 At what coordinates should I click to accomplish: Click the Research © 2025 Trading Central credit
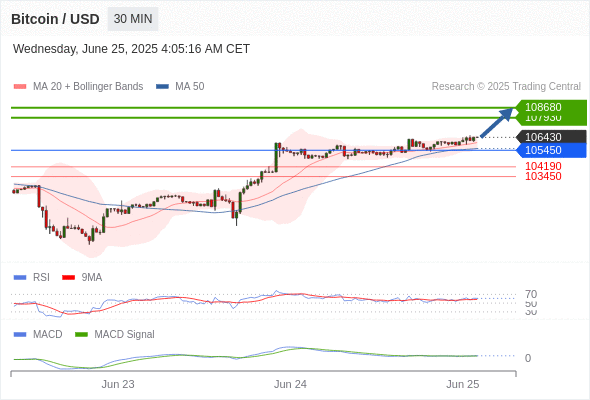coord(506,87)
